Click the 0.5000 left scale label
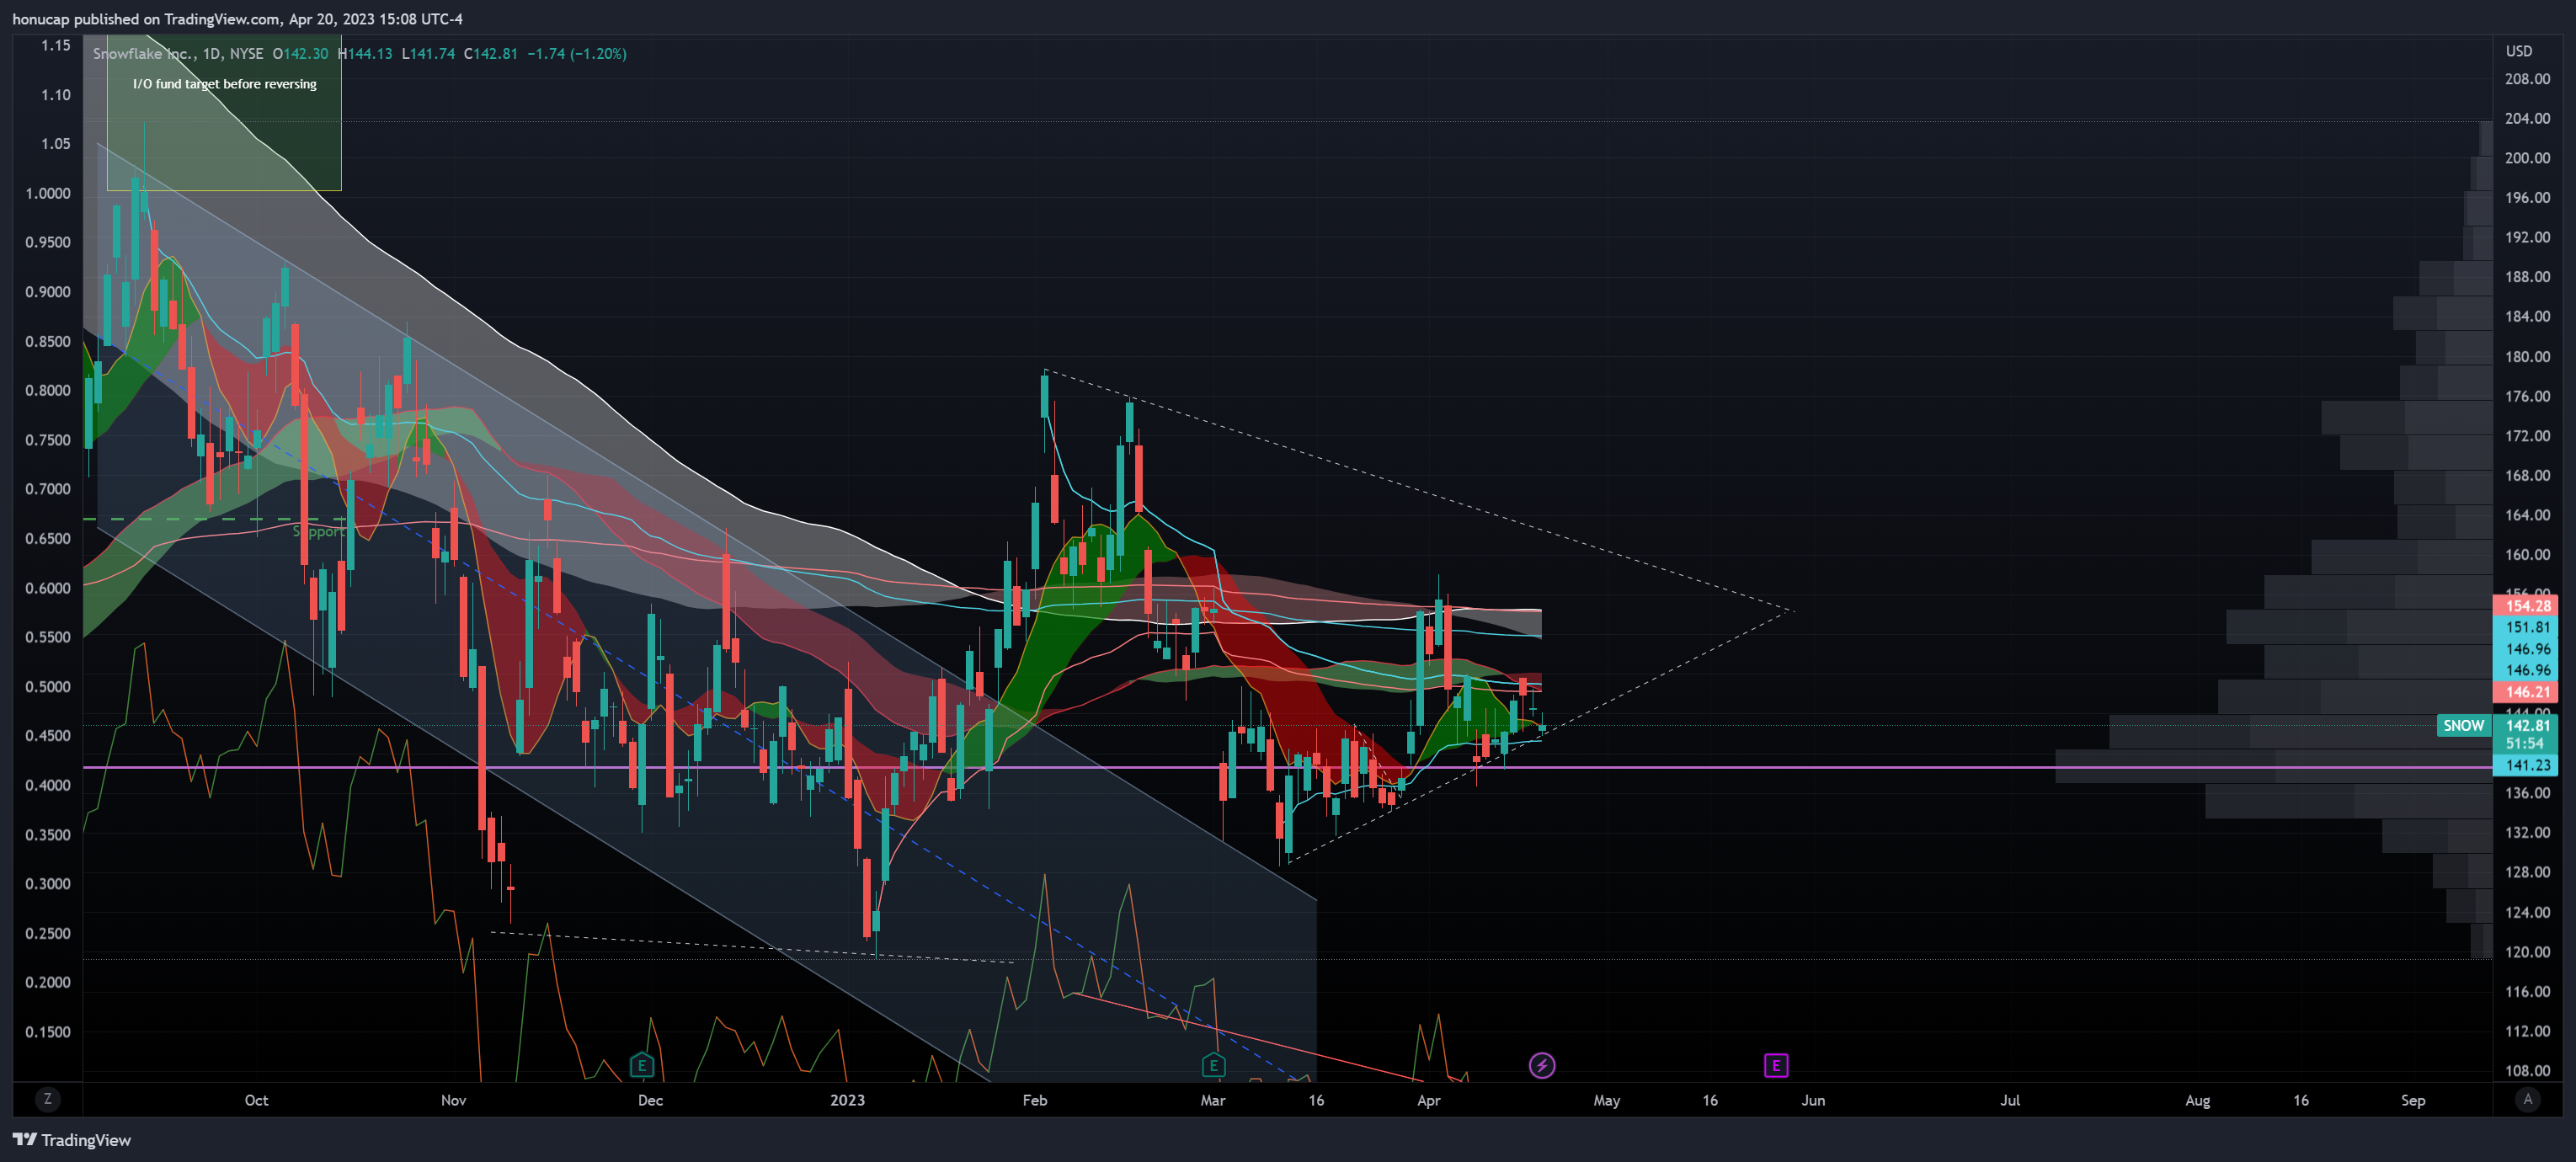 point(48,687)
